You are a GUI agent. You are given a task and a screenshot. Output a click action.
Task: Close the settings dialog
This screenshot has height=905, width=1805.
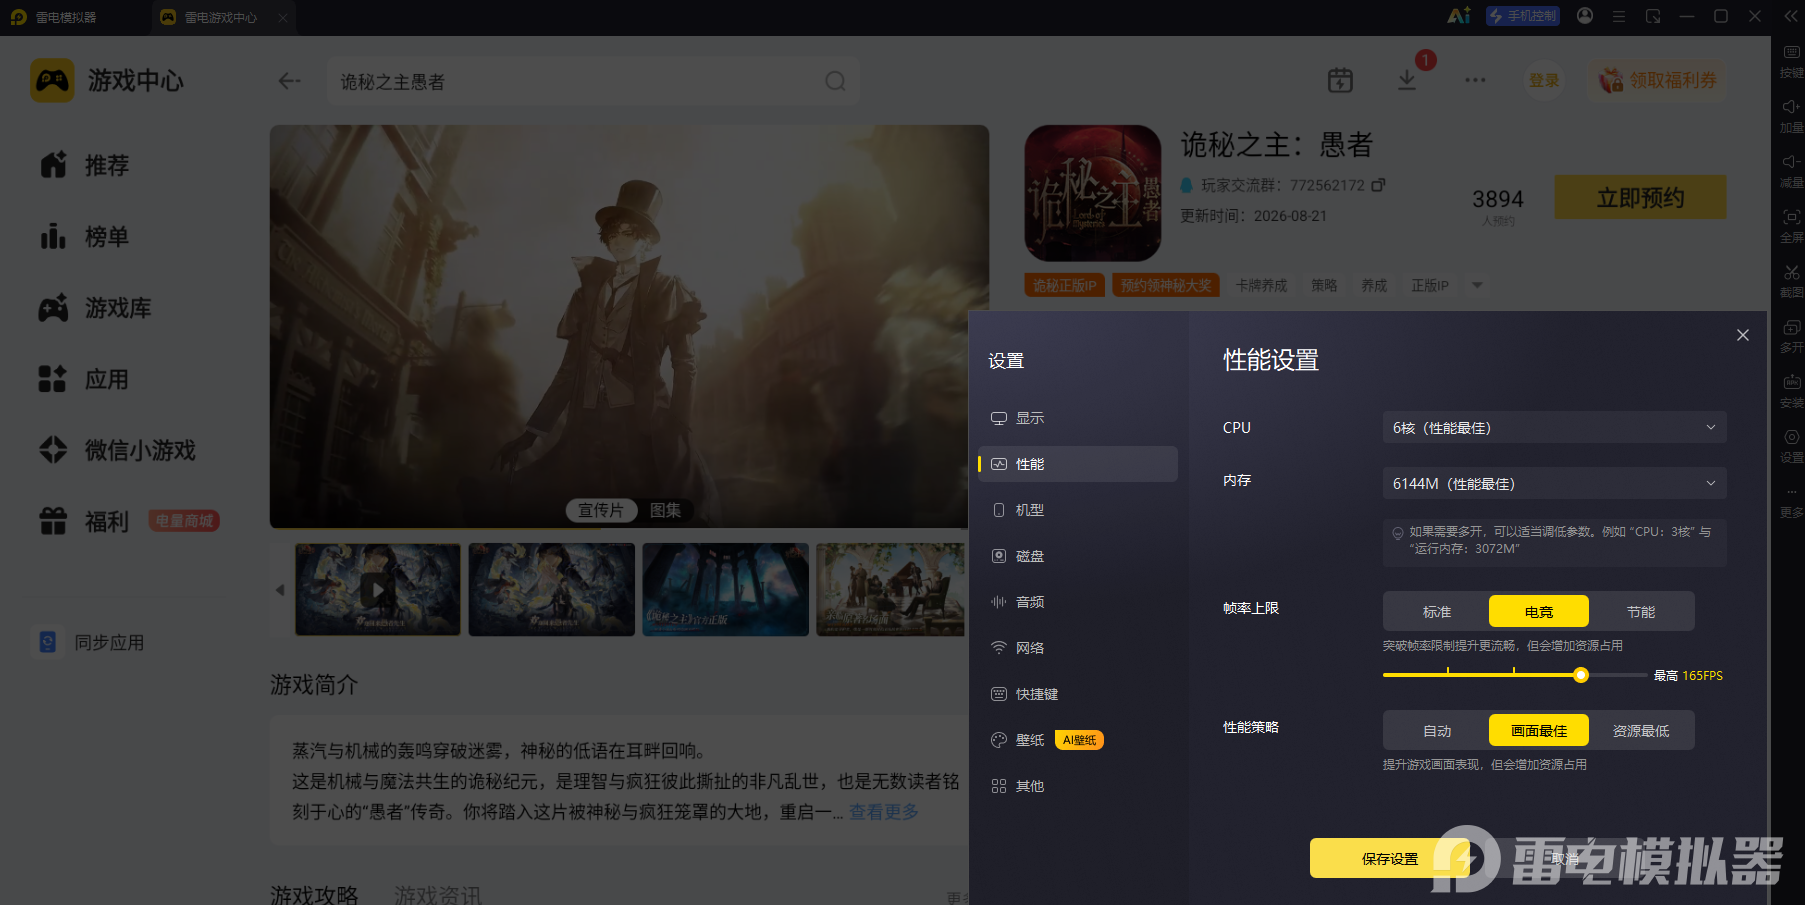[1743, 335]
